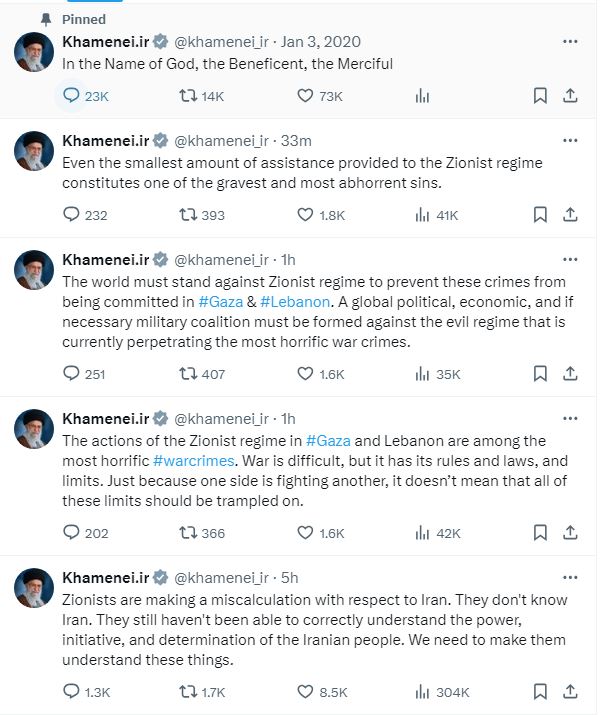The image size is (604, 715).
Task: View analytics showing 35K views
Action: [x=423, y=374]
